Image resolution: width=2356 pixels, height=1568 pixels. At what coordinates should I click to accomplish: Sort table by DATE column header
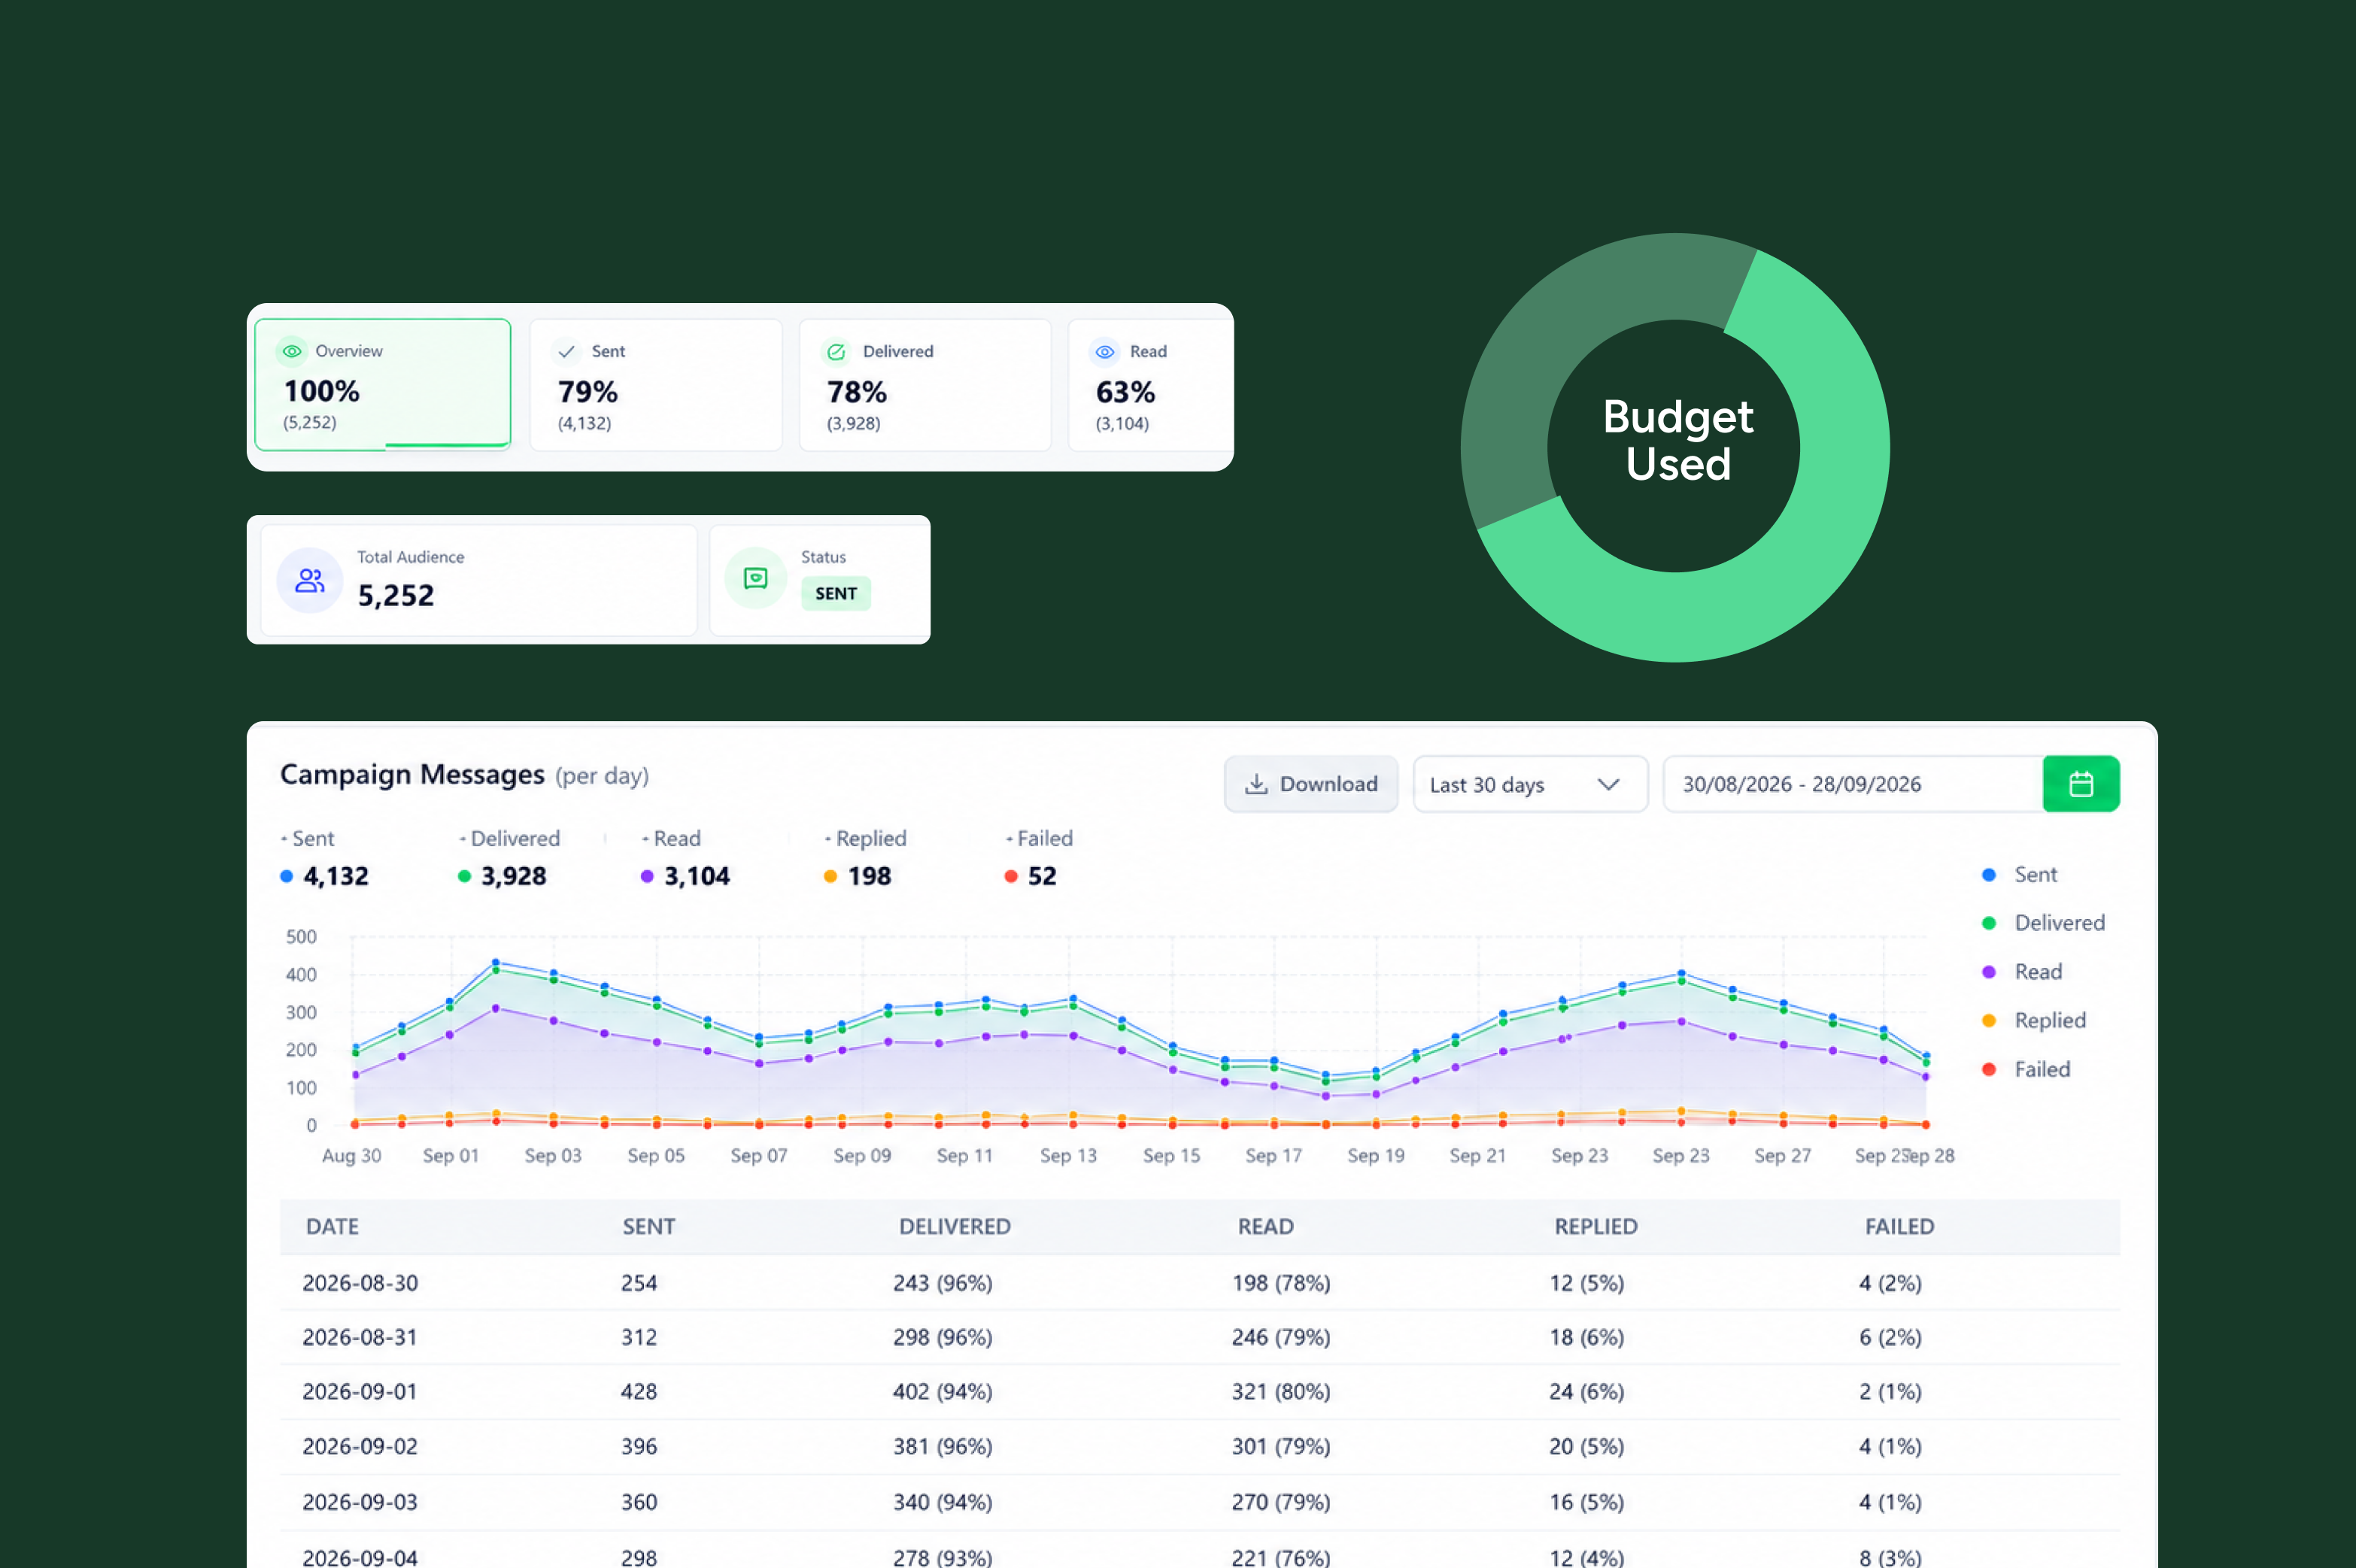pos(332,1227)
